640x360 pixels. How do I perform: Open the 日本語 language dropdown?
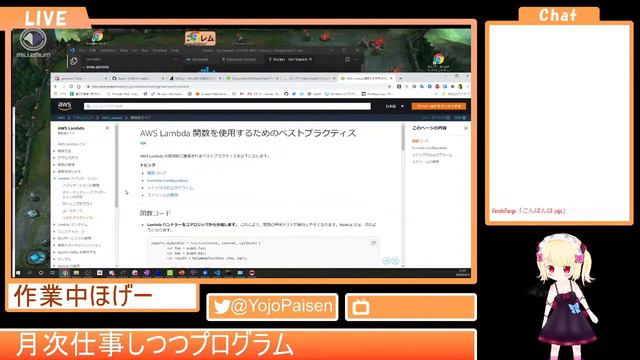click(394, 106)
